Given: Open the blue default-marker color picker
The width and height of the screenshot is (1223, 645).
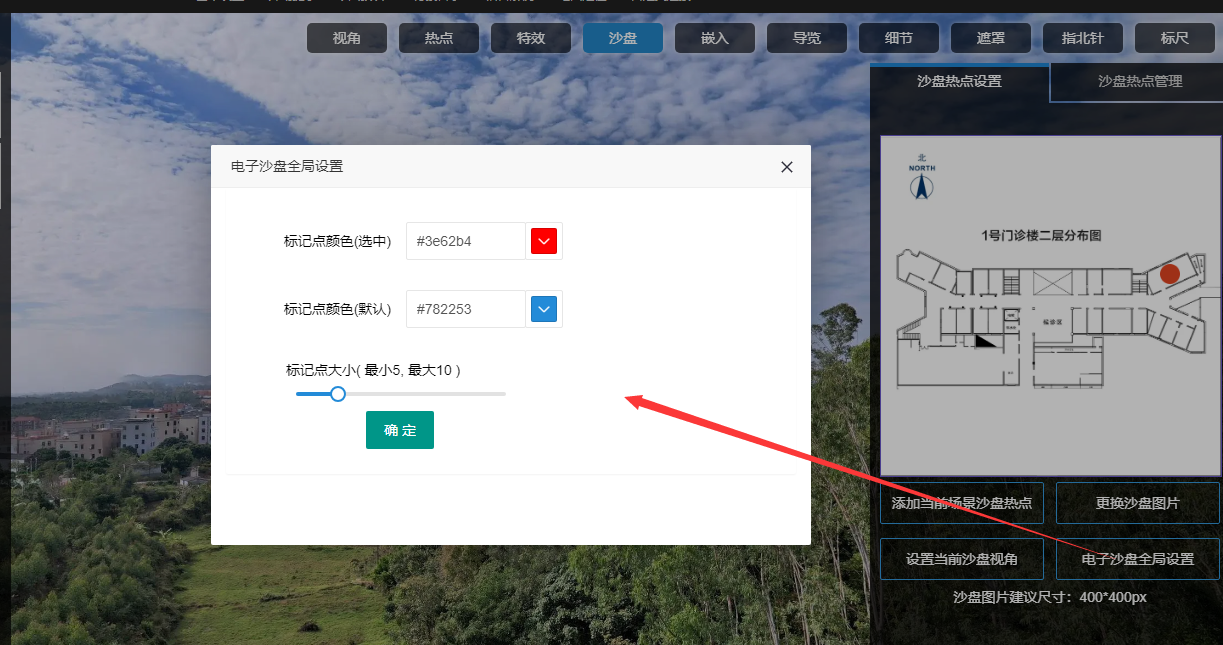Looking at the screenshot, I should 544,309.
